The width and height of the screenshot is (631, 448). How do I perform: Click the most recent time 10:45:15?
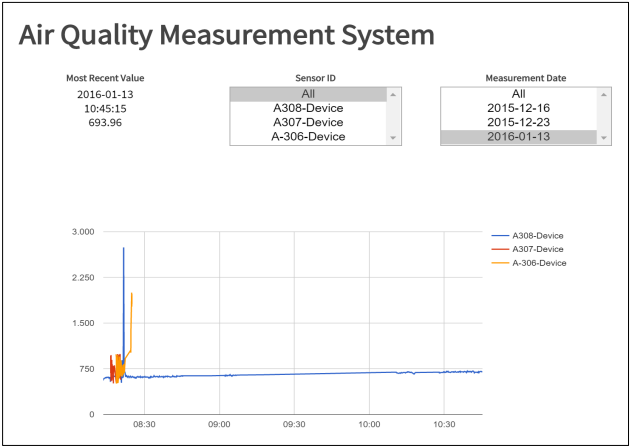click(x=105, y=109)
